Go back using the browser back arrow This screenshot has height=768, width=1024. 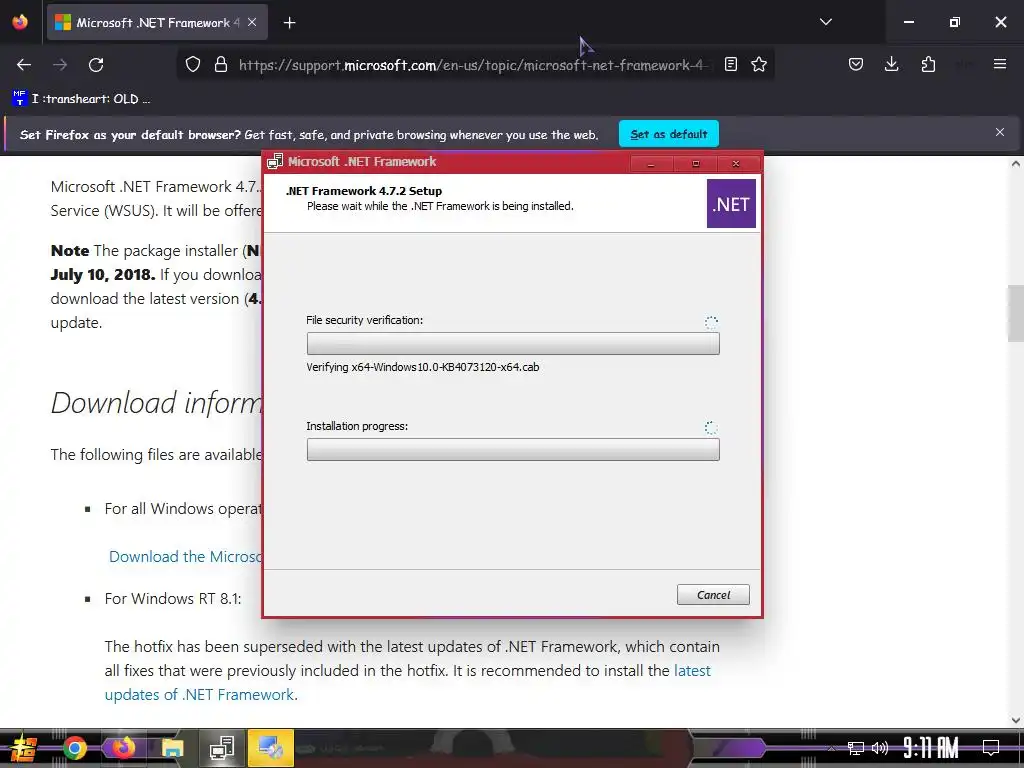click(x=24, y=65)
